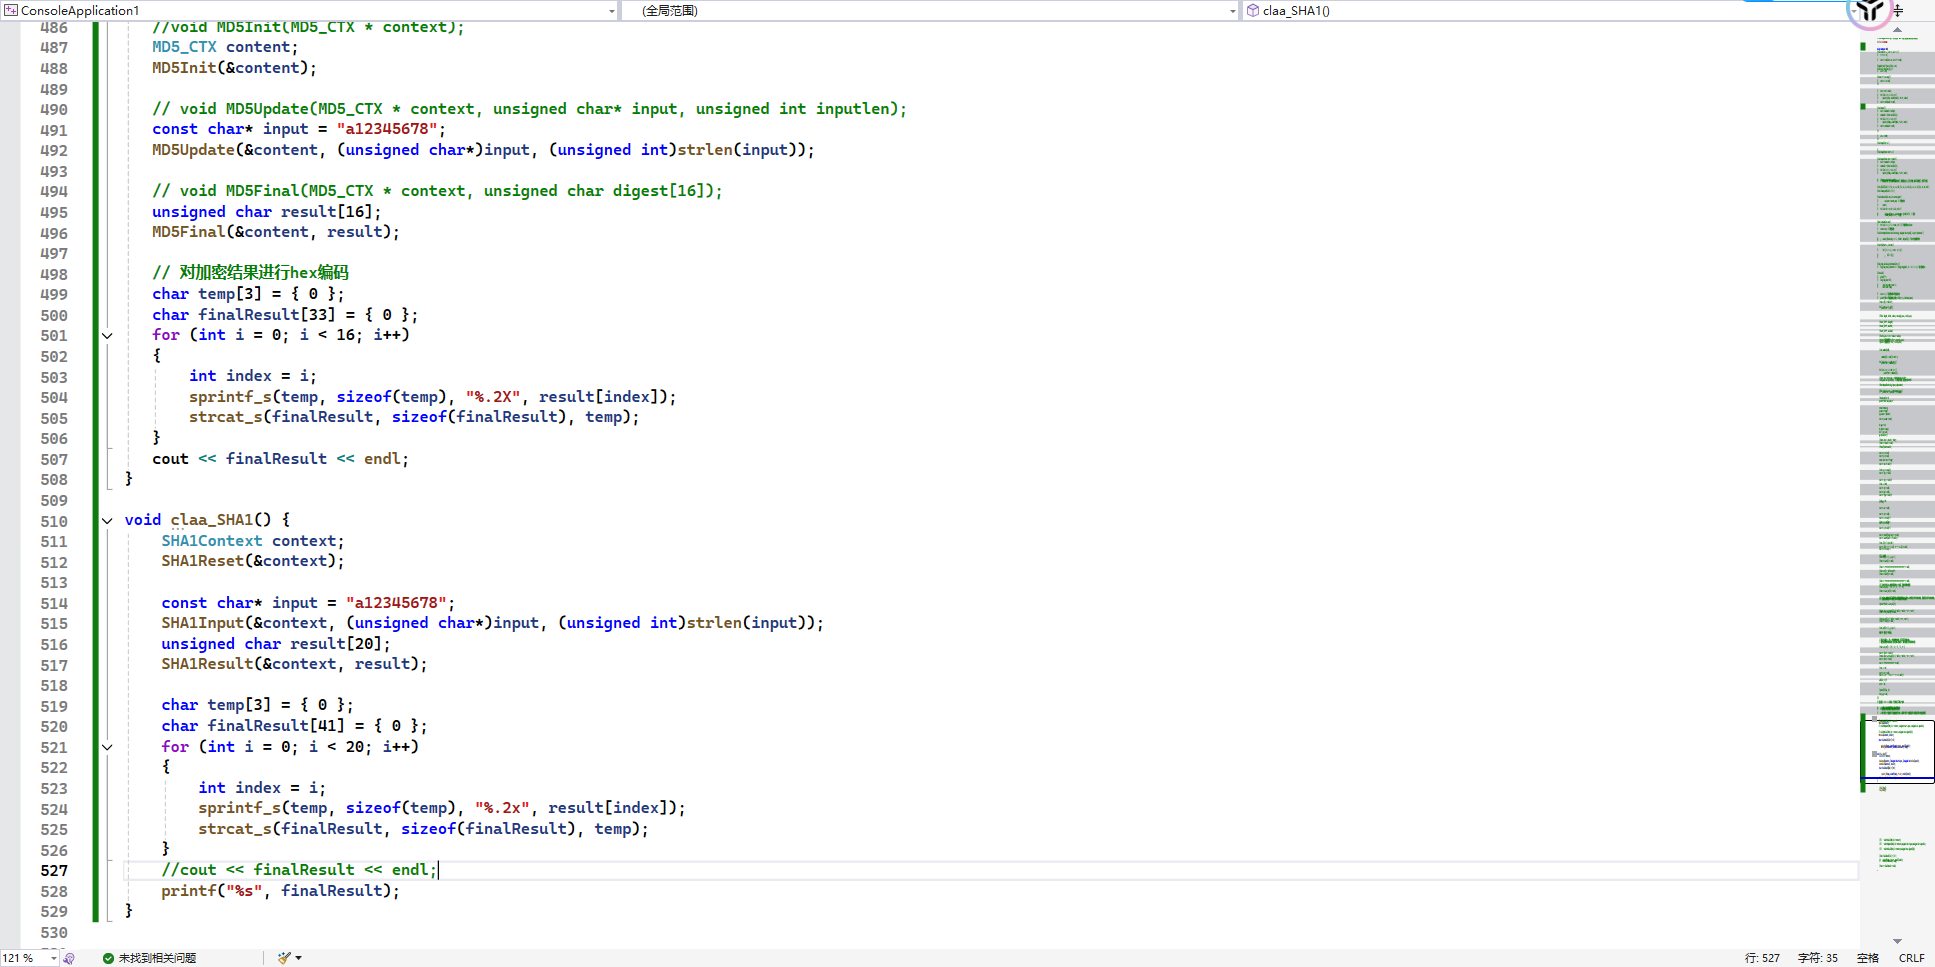
Task: Open the code cleanup profile dropdown arrow
Action: 298,958
